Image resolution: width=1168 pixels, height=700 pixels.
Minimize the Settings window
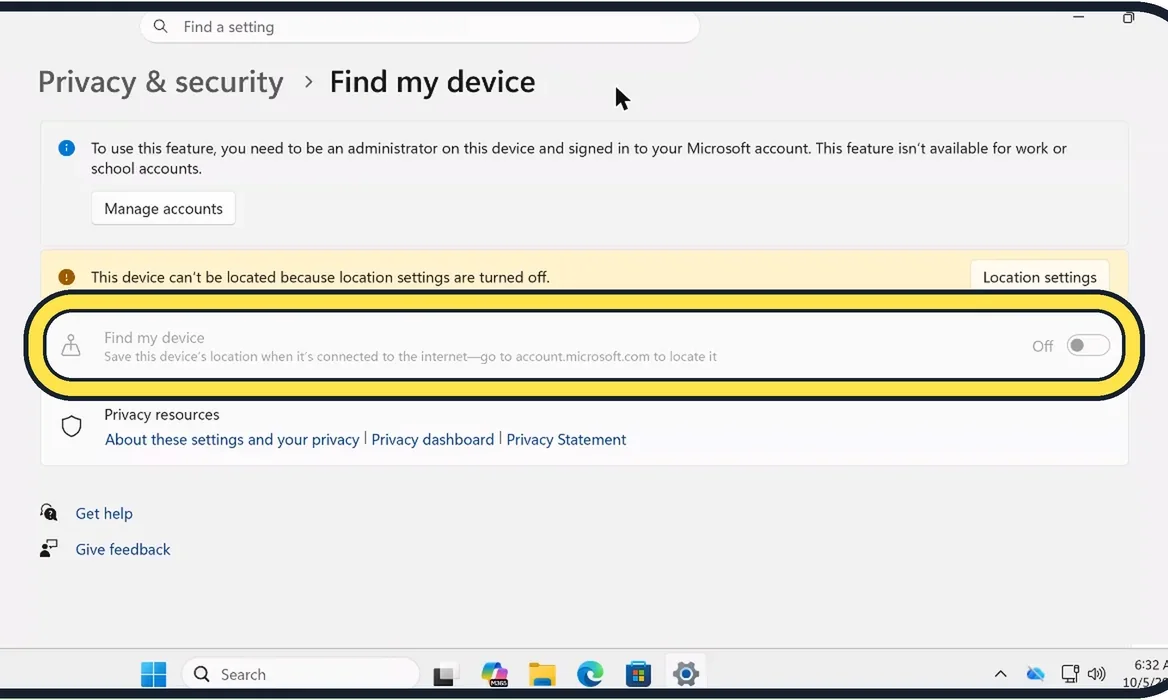tap(1078, 16)
